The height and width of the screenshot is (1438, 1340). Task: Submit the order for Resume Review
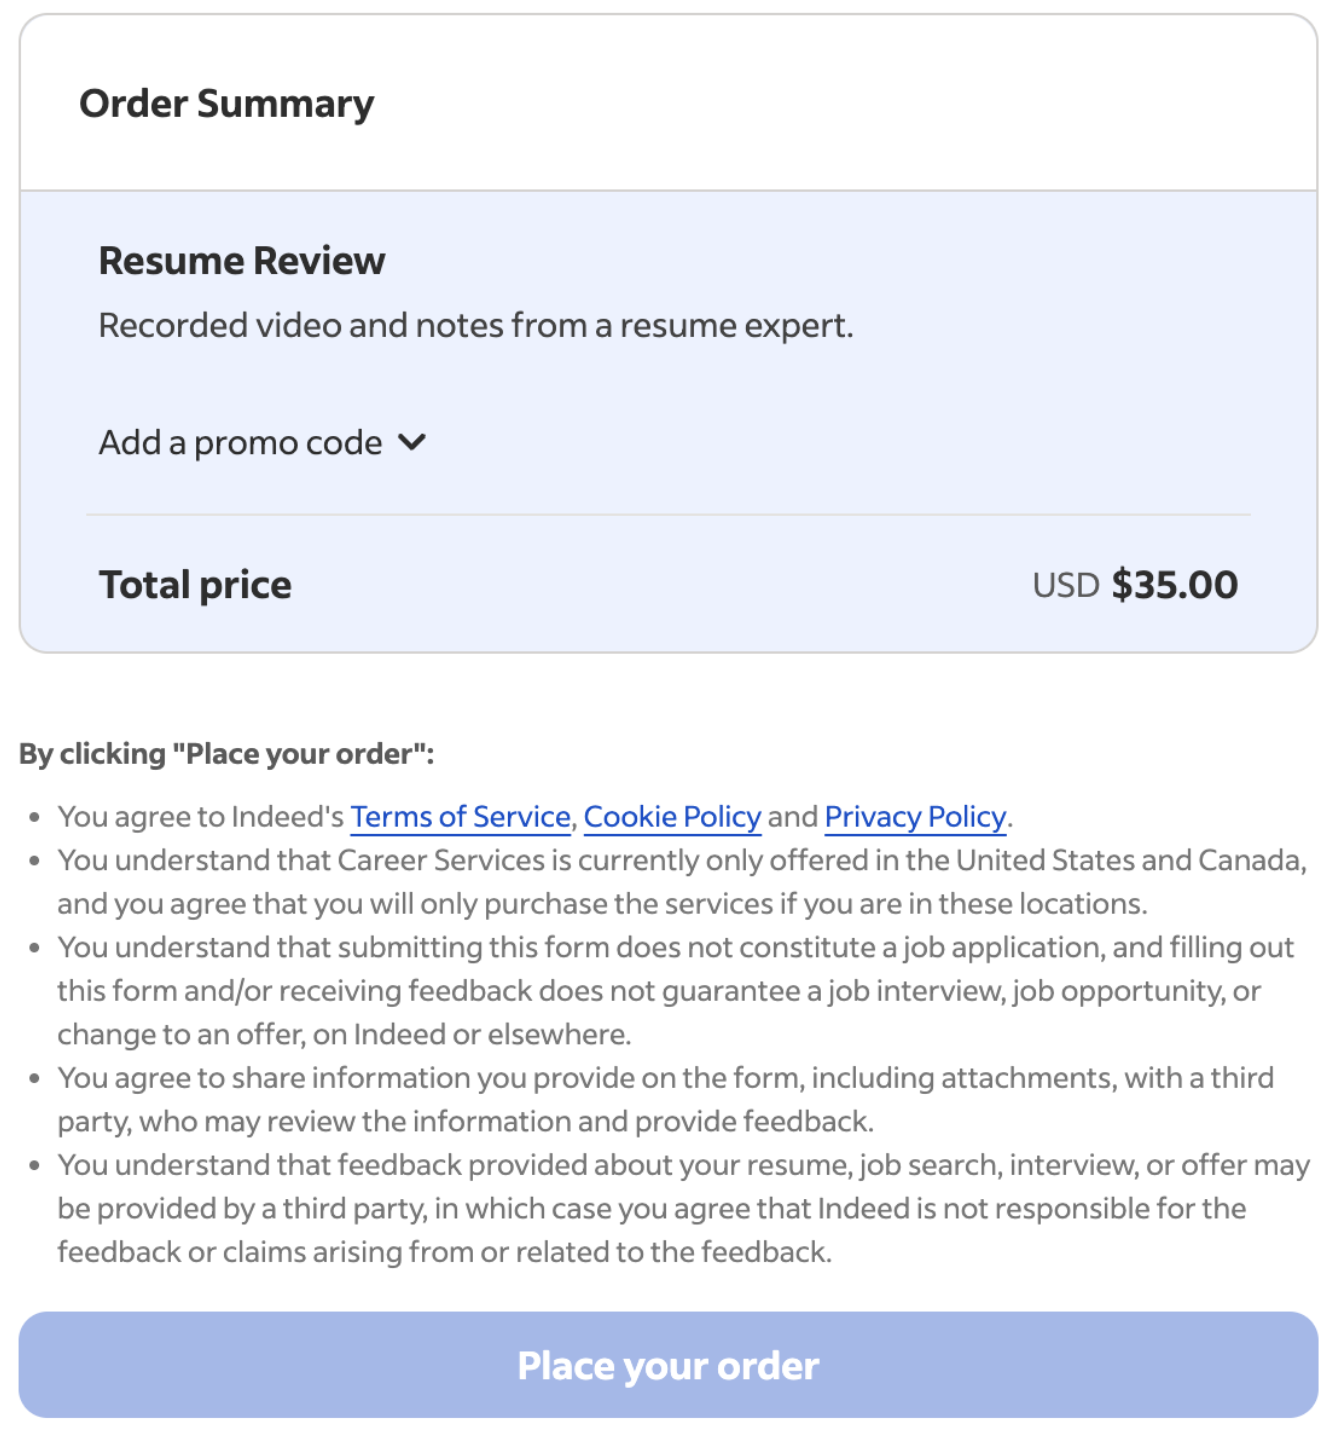[668, 1364]
